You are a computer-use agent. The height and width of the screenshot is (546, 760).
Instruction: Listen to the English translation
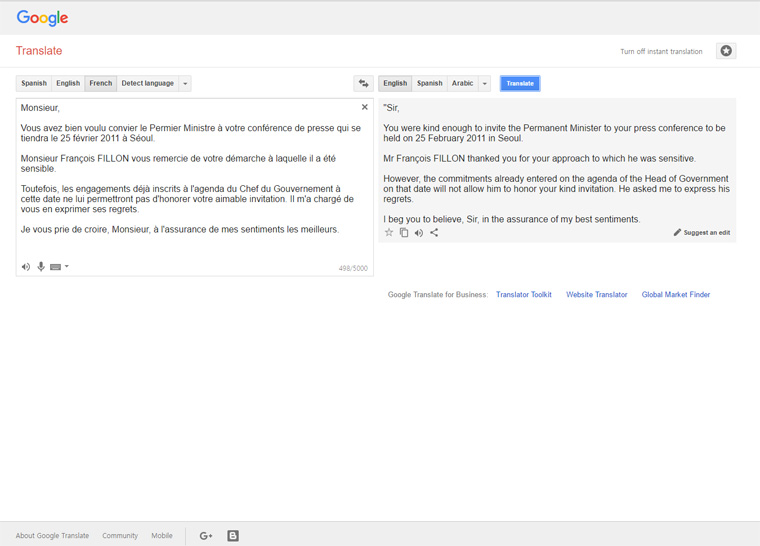tap(419, 233)
